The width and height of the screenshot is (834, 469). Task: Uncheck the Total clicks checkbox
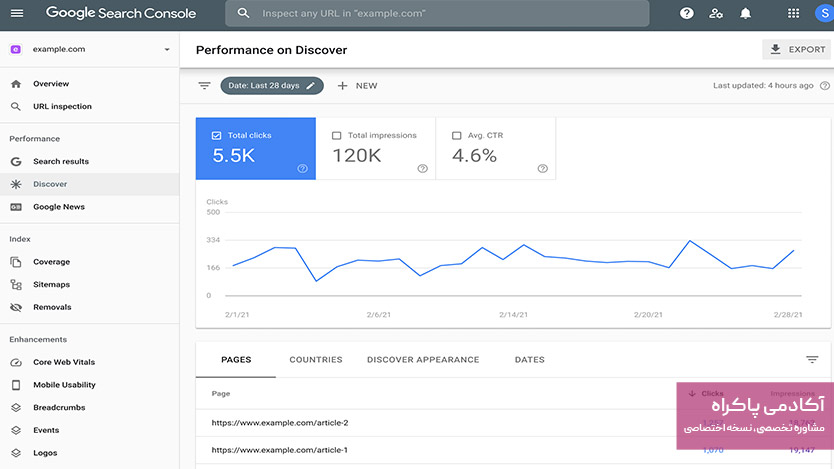(x=216, y=136)
